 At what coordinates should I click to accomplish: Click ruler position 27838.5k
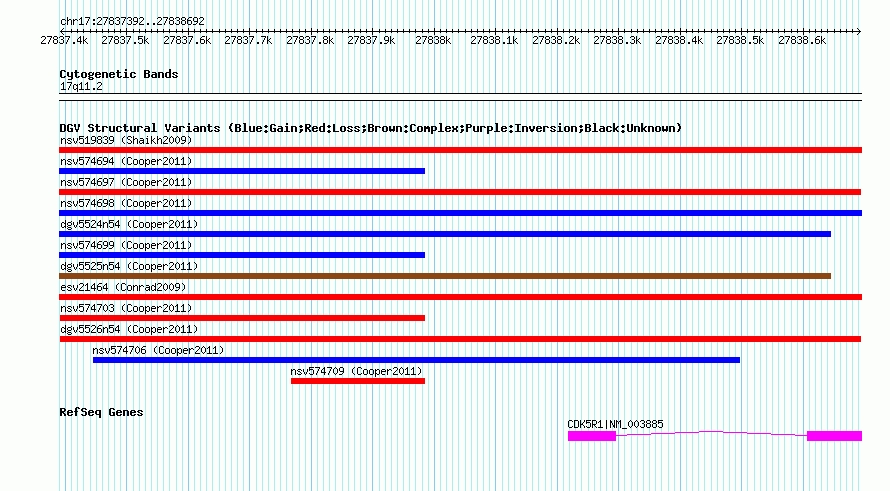tap(741, 40)
